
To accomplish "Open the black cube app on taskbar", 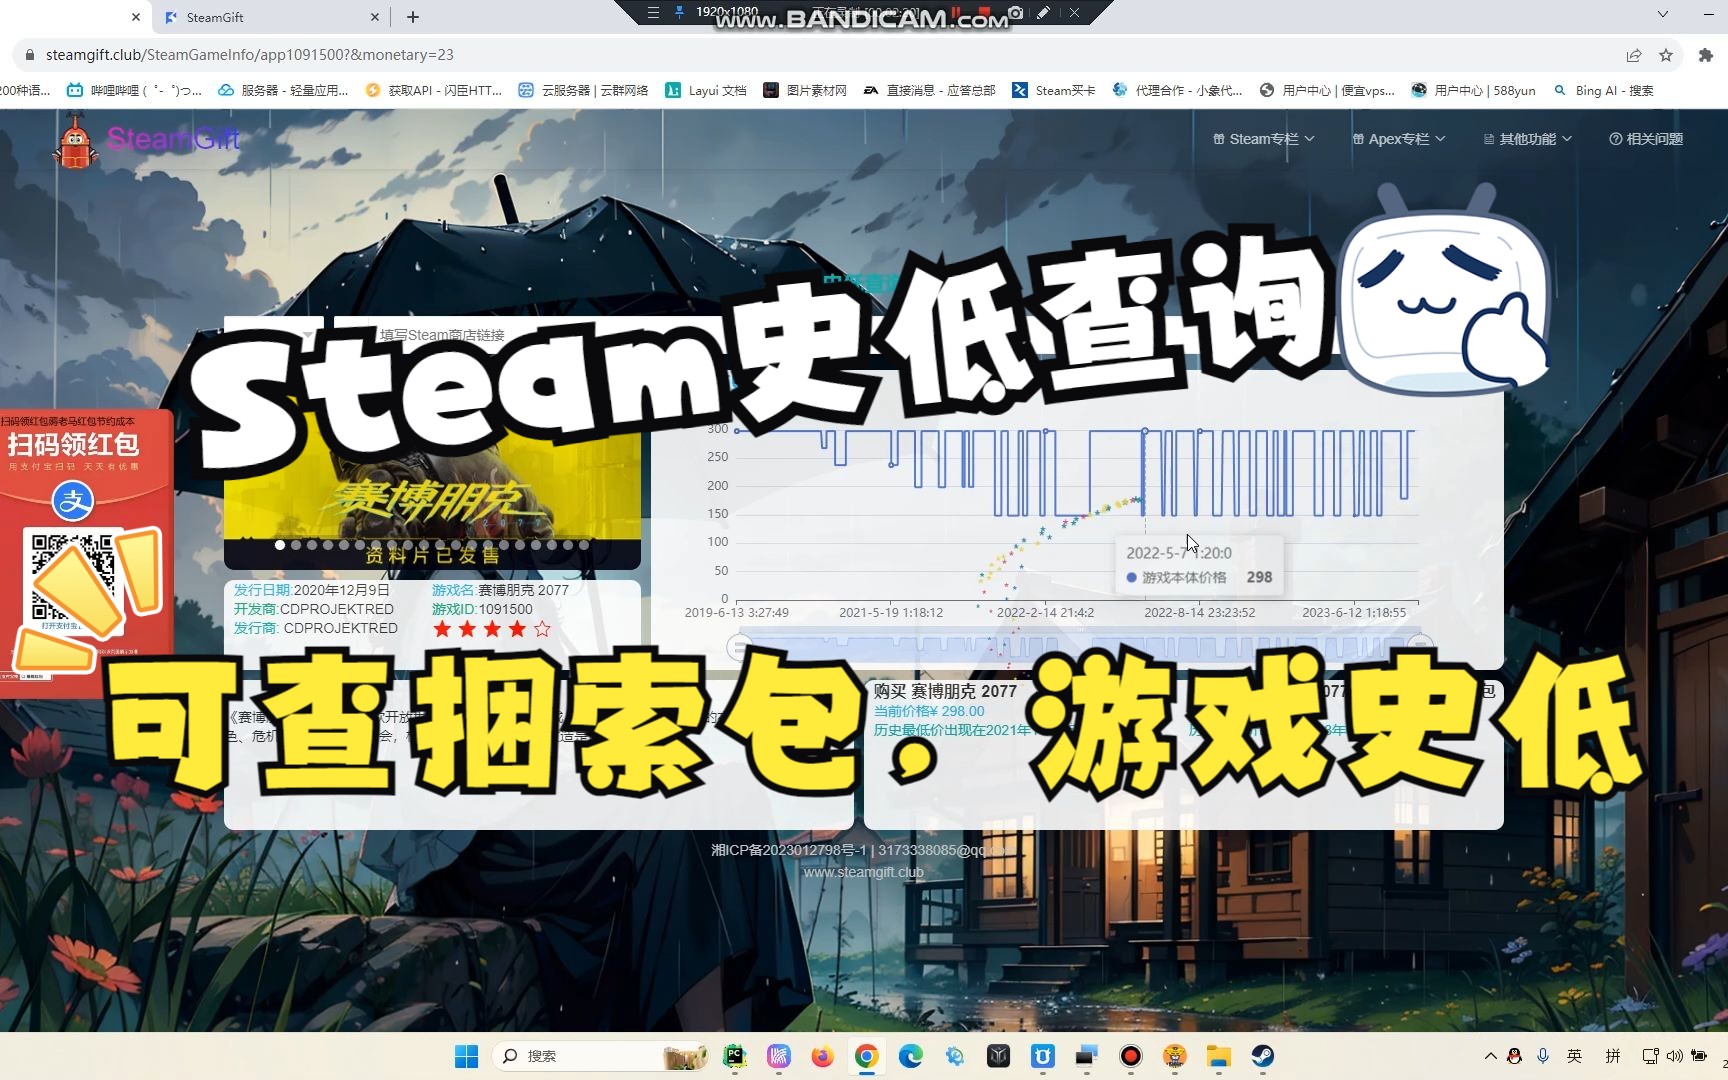I will pos(999,1056).
